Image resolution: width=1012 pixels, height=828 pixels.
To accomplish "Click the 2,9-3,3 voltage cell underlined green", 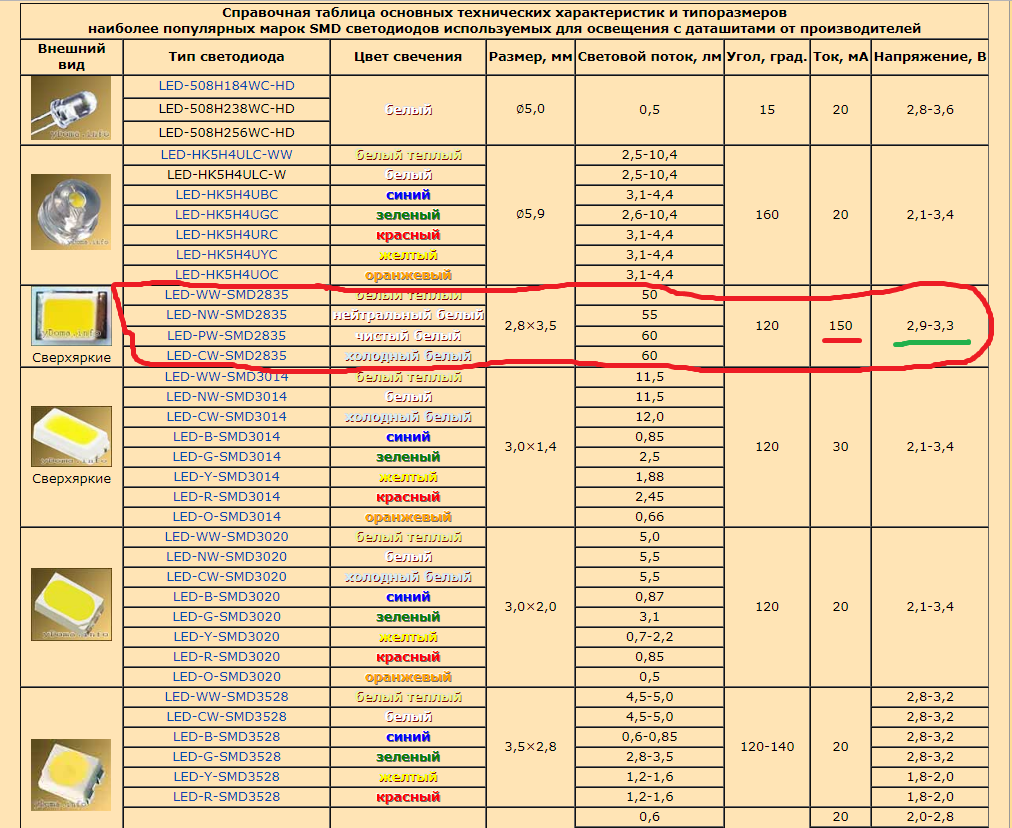I will tap(930, 326).
